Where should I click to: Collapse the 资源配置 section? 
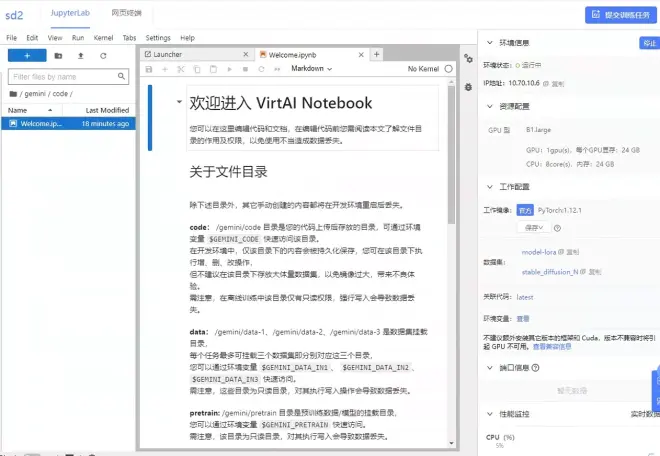[x=490, y=106]
